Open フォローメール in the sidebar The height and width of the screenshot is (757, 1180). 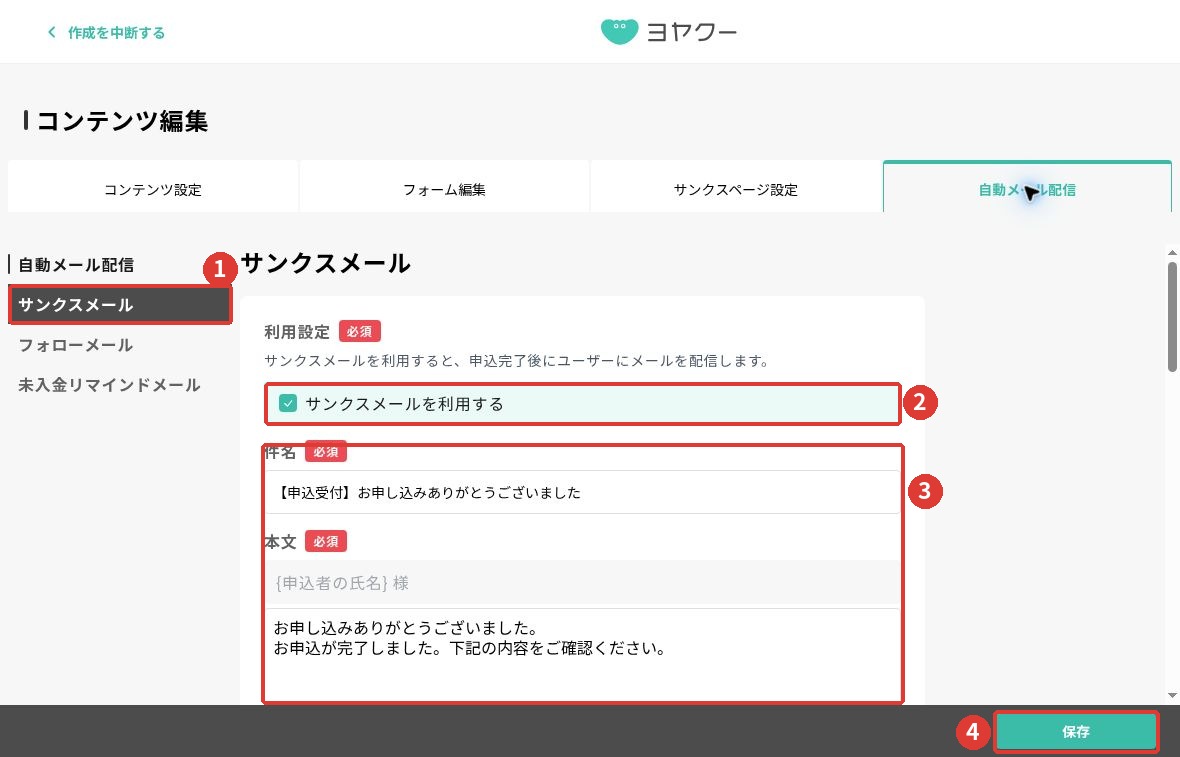point(75,345)
